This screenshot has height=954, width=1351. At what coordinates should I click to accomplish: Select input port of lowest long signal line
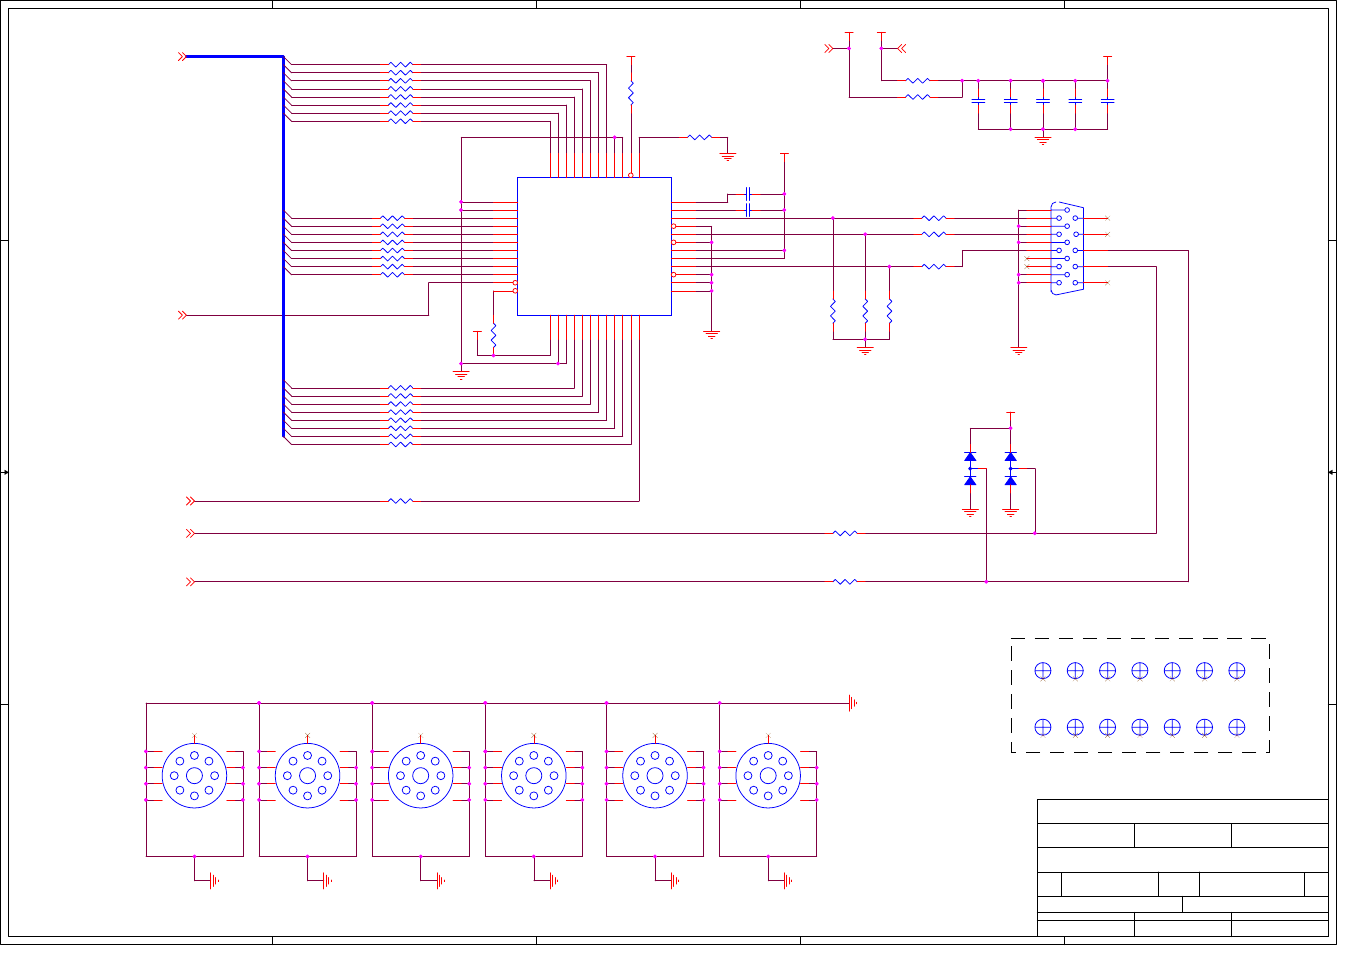coord(190,581)
